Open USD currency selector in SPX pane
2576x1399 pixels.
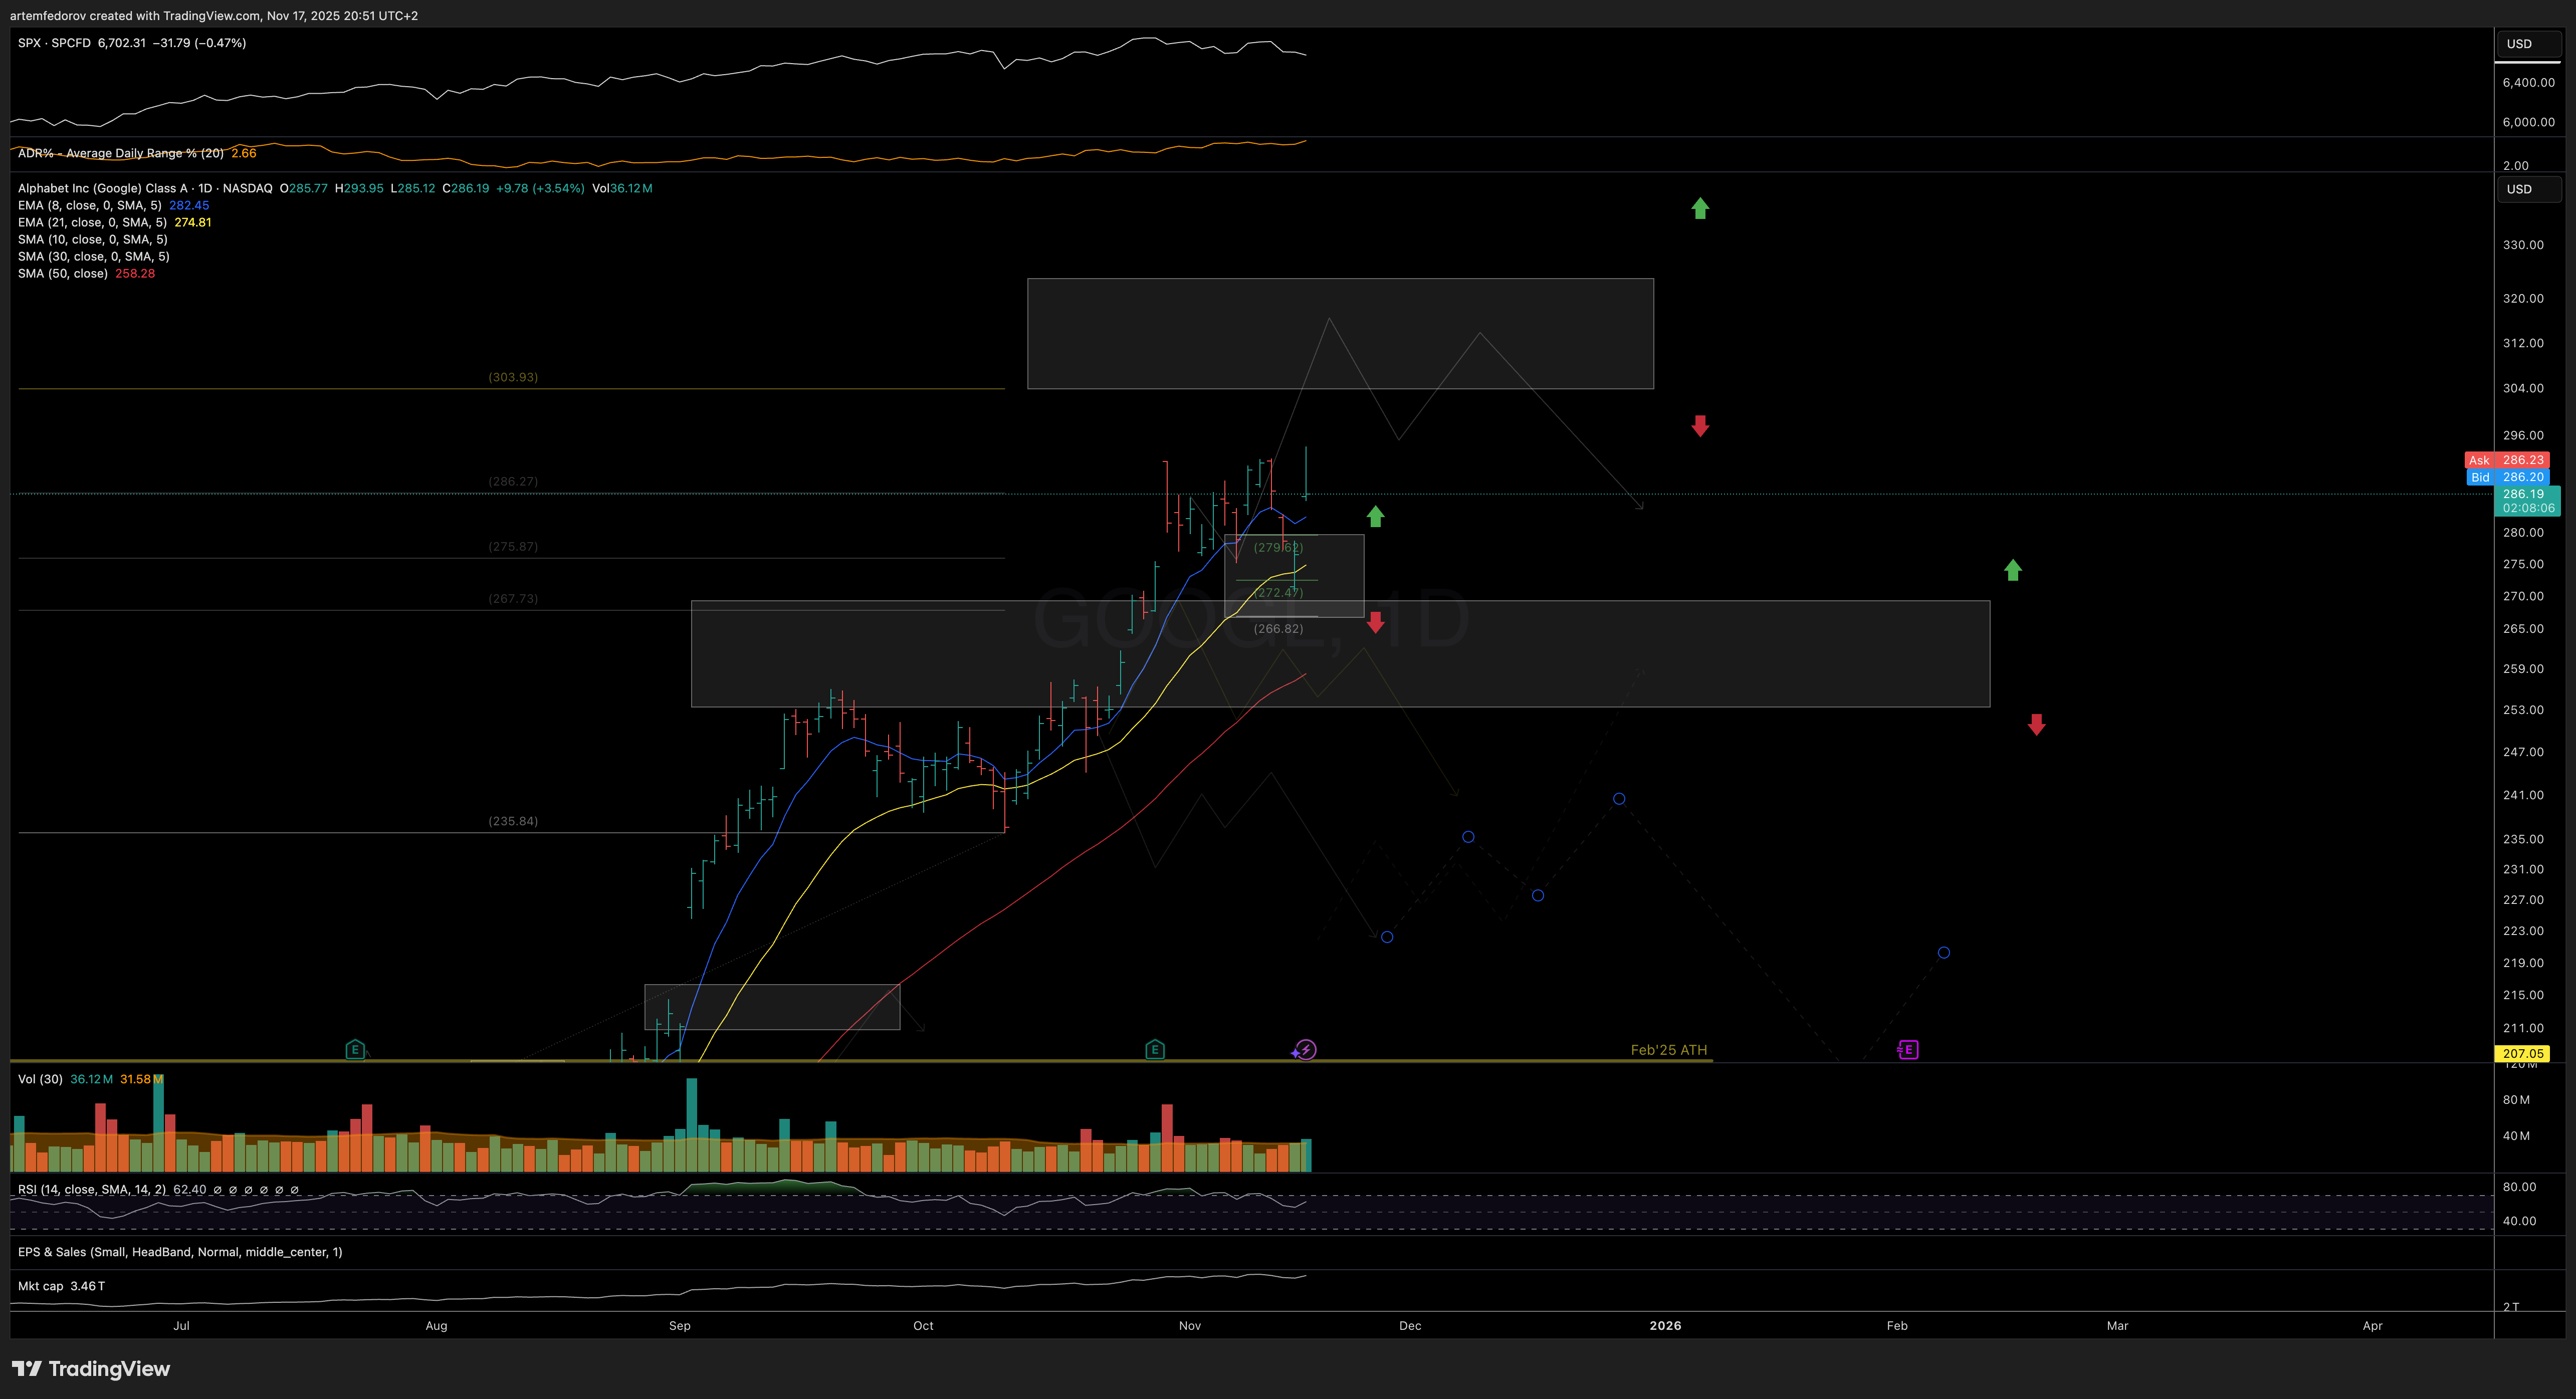[x=2529, y=44]
